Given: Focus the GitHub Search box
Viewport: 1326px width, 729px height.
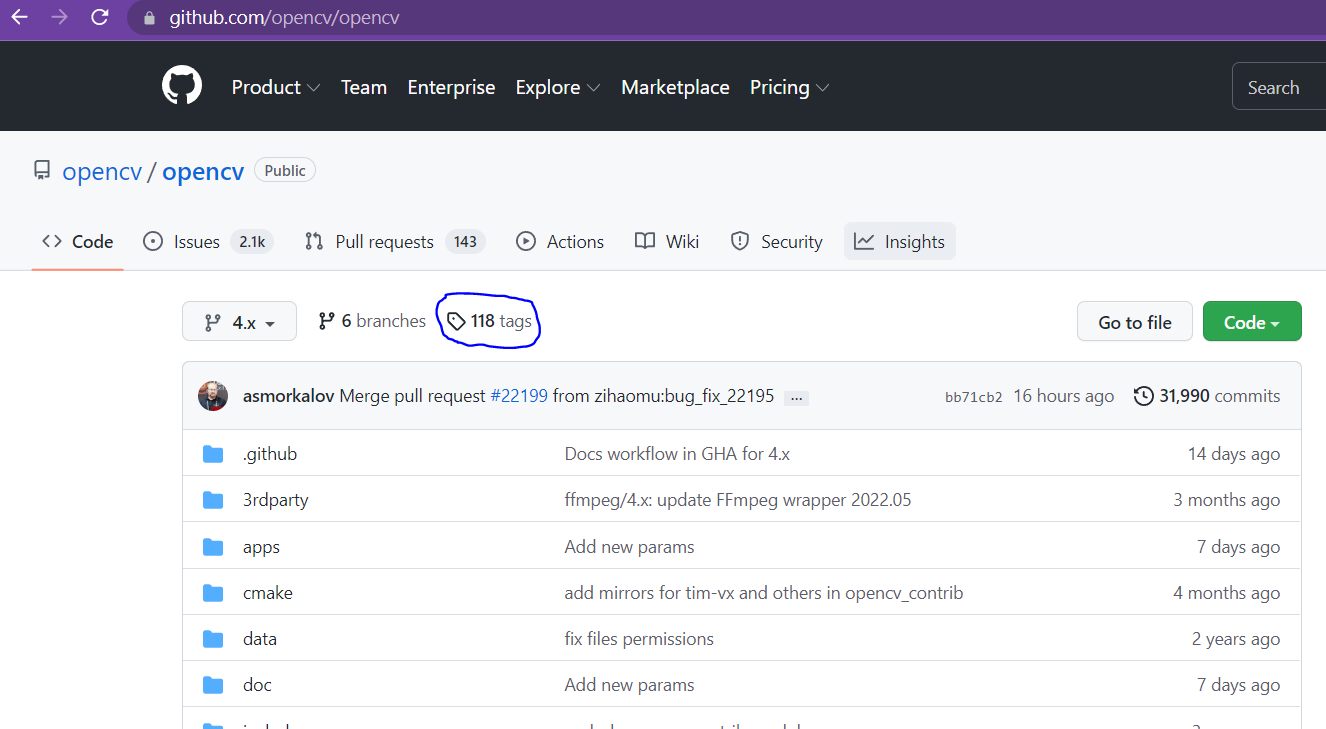Looking at the screenshot, I should click(1279, 87).
